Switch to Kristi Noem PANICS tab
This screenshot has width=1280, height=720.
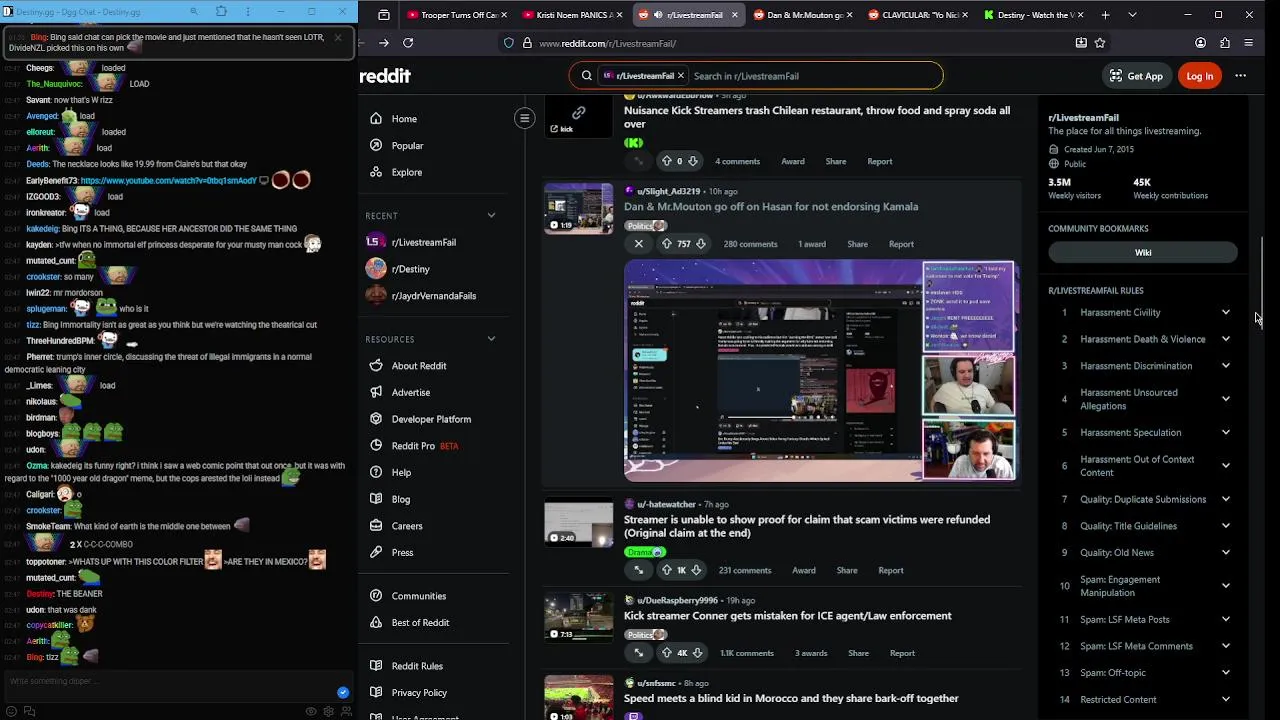[x=573, y=15]
